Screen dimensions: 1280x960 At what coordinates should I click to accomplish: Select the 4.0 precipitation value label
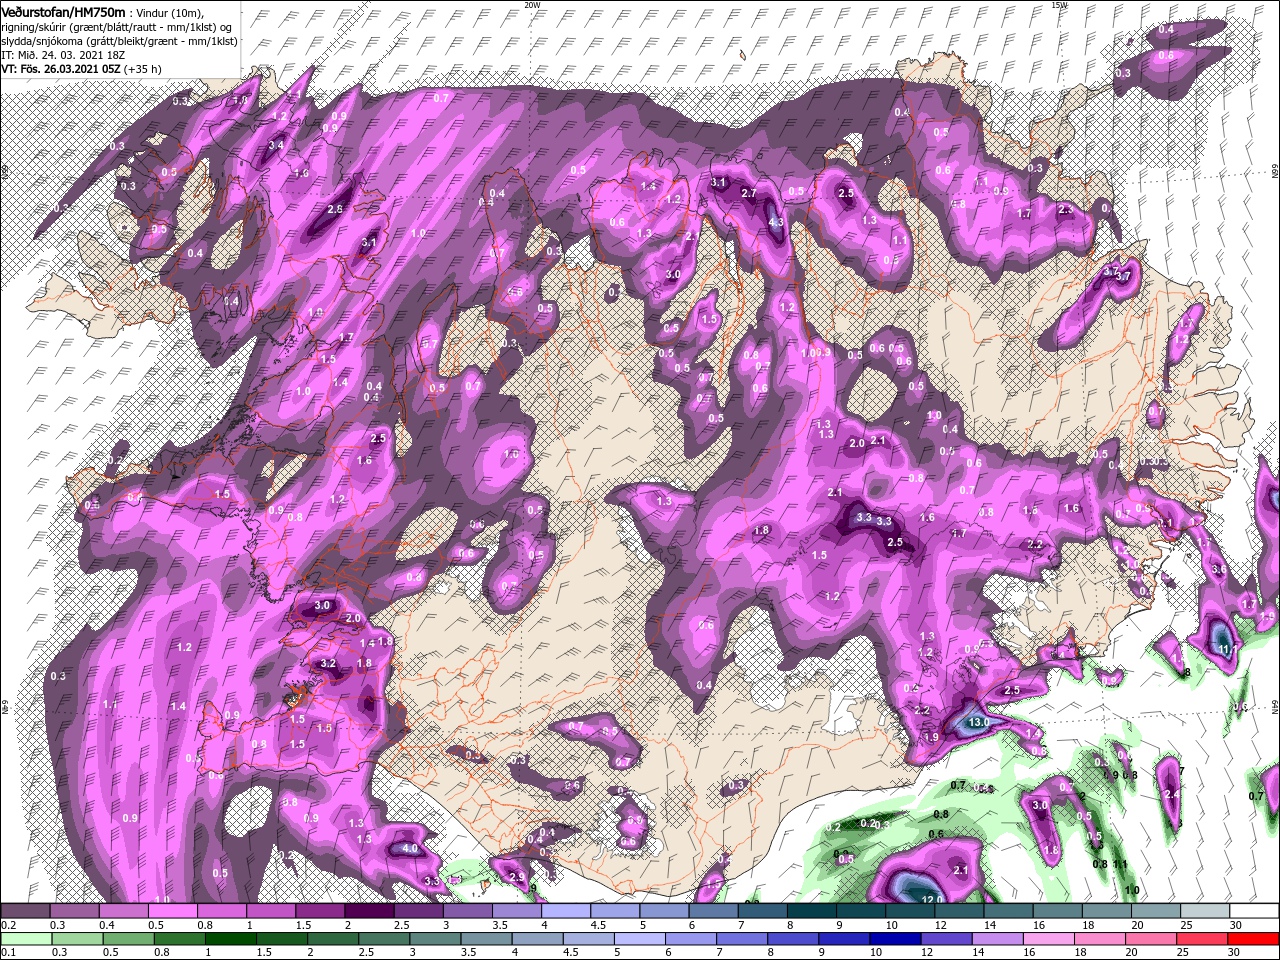coord(409,848)
